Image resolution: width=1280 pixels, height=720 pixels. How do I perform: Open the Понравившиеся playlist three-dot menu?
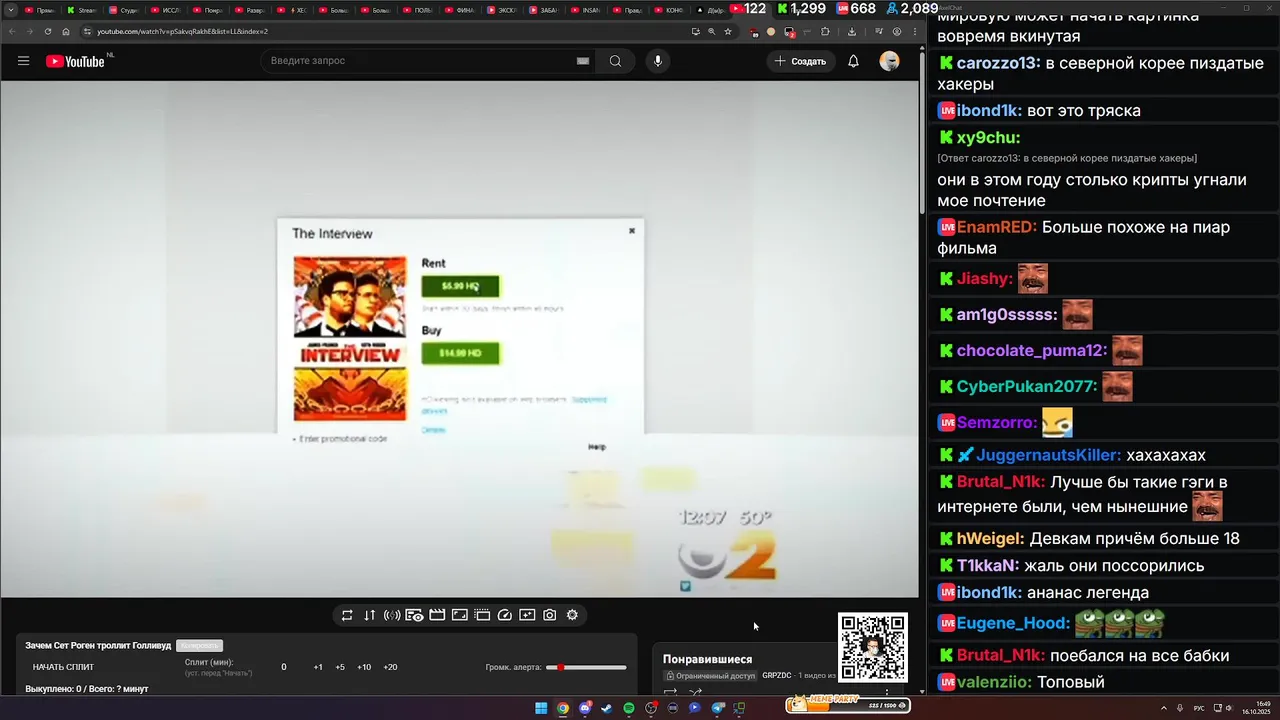click(x=886, y=691)
